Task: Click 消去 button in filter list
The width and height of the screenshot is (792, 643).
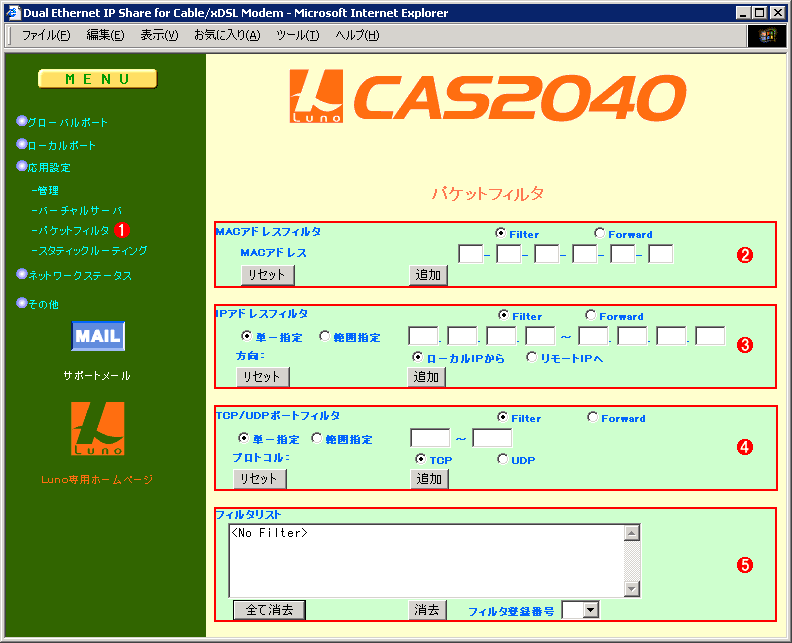Action: tap(427, 610)
